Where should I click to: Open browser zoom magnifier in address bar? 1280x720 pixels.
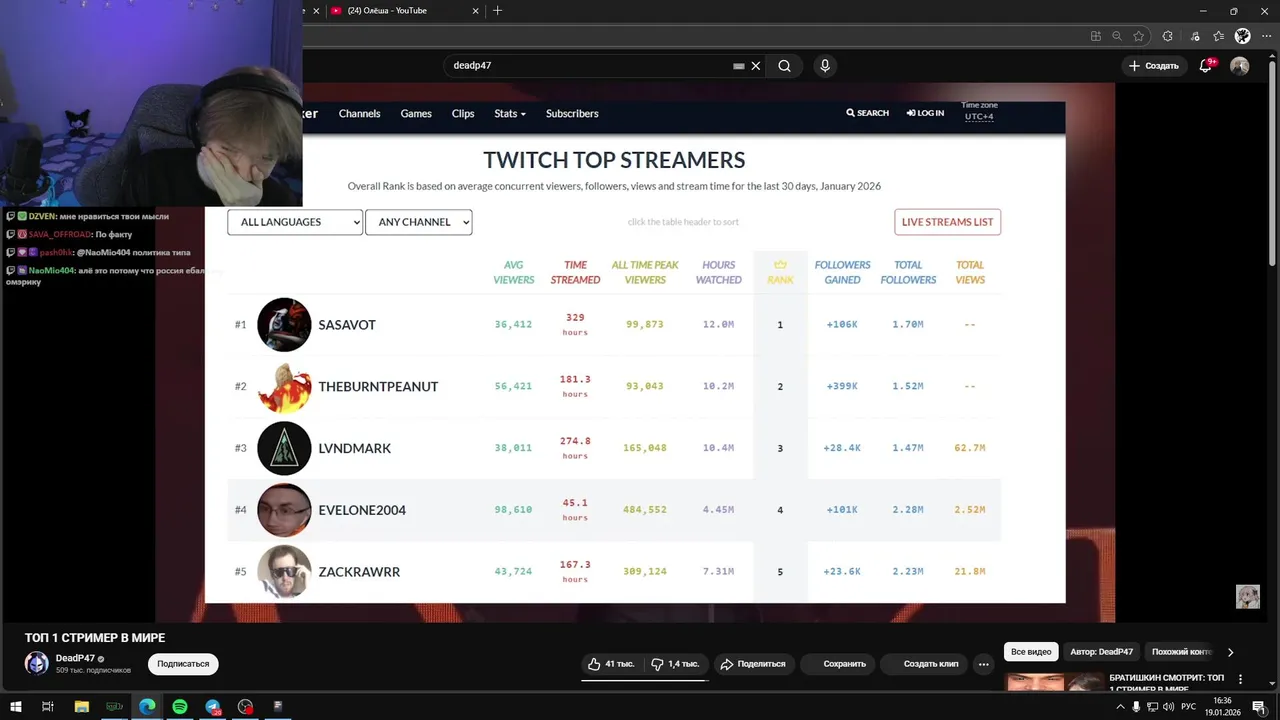tap(1117, 36)
